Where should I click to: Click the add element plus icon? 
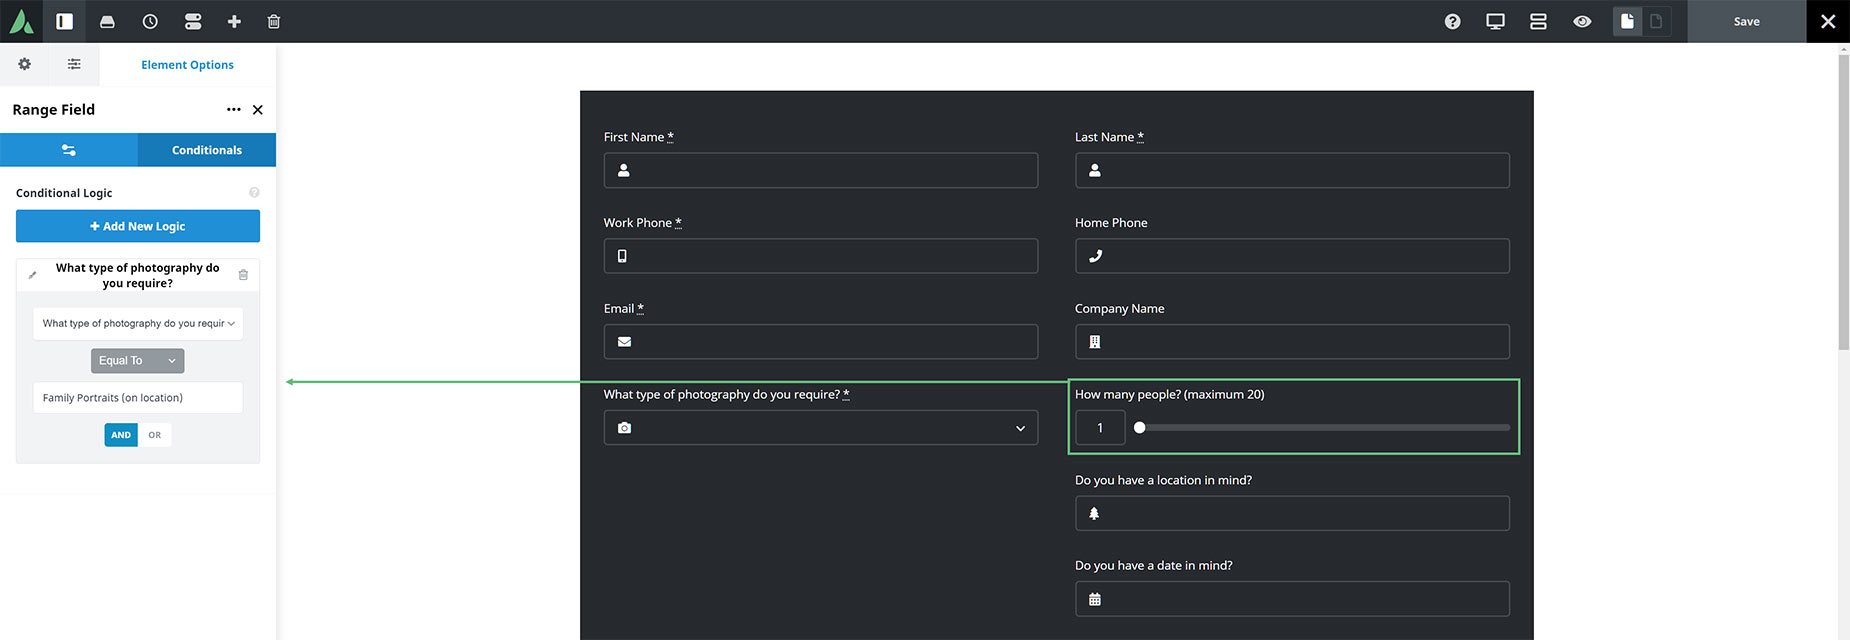pyautogui.click(x=234, y=21)
